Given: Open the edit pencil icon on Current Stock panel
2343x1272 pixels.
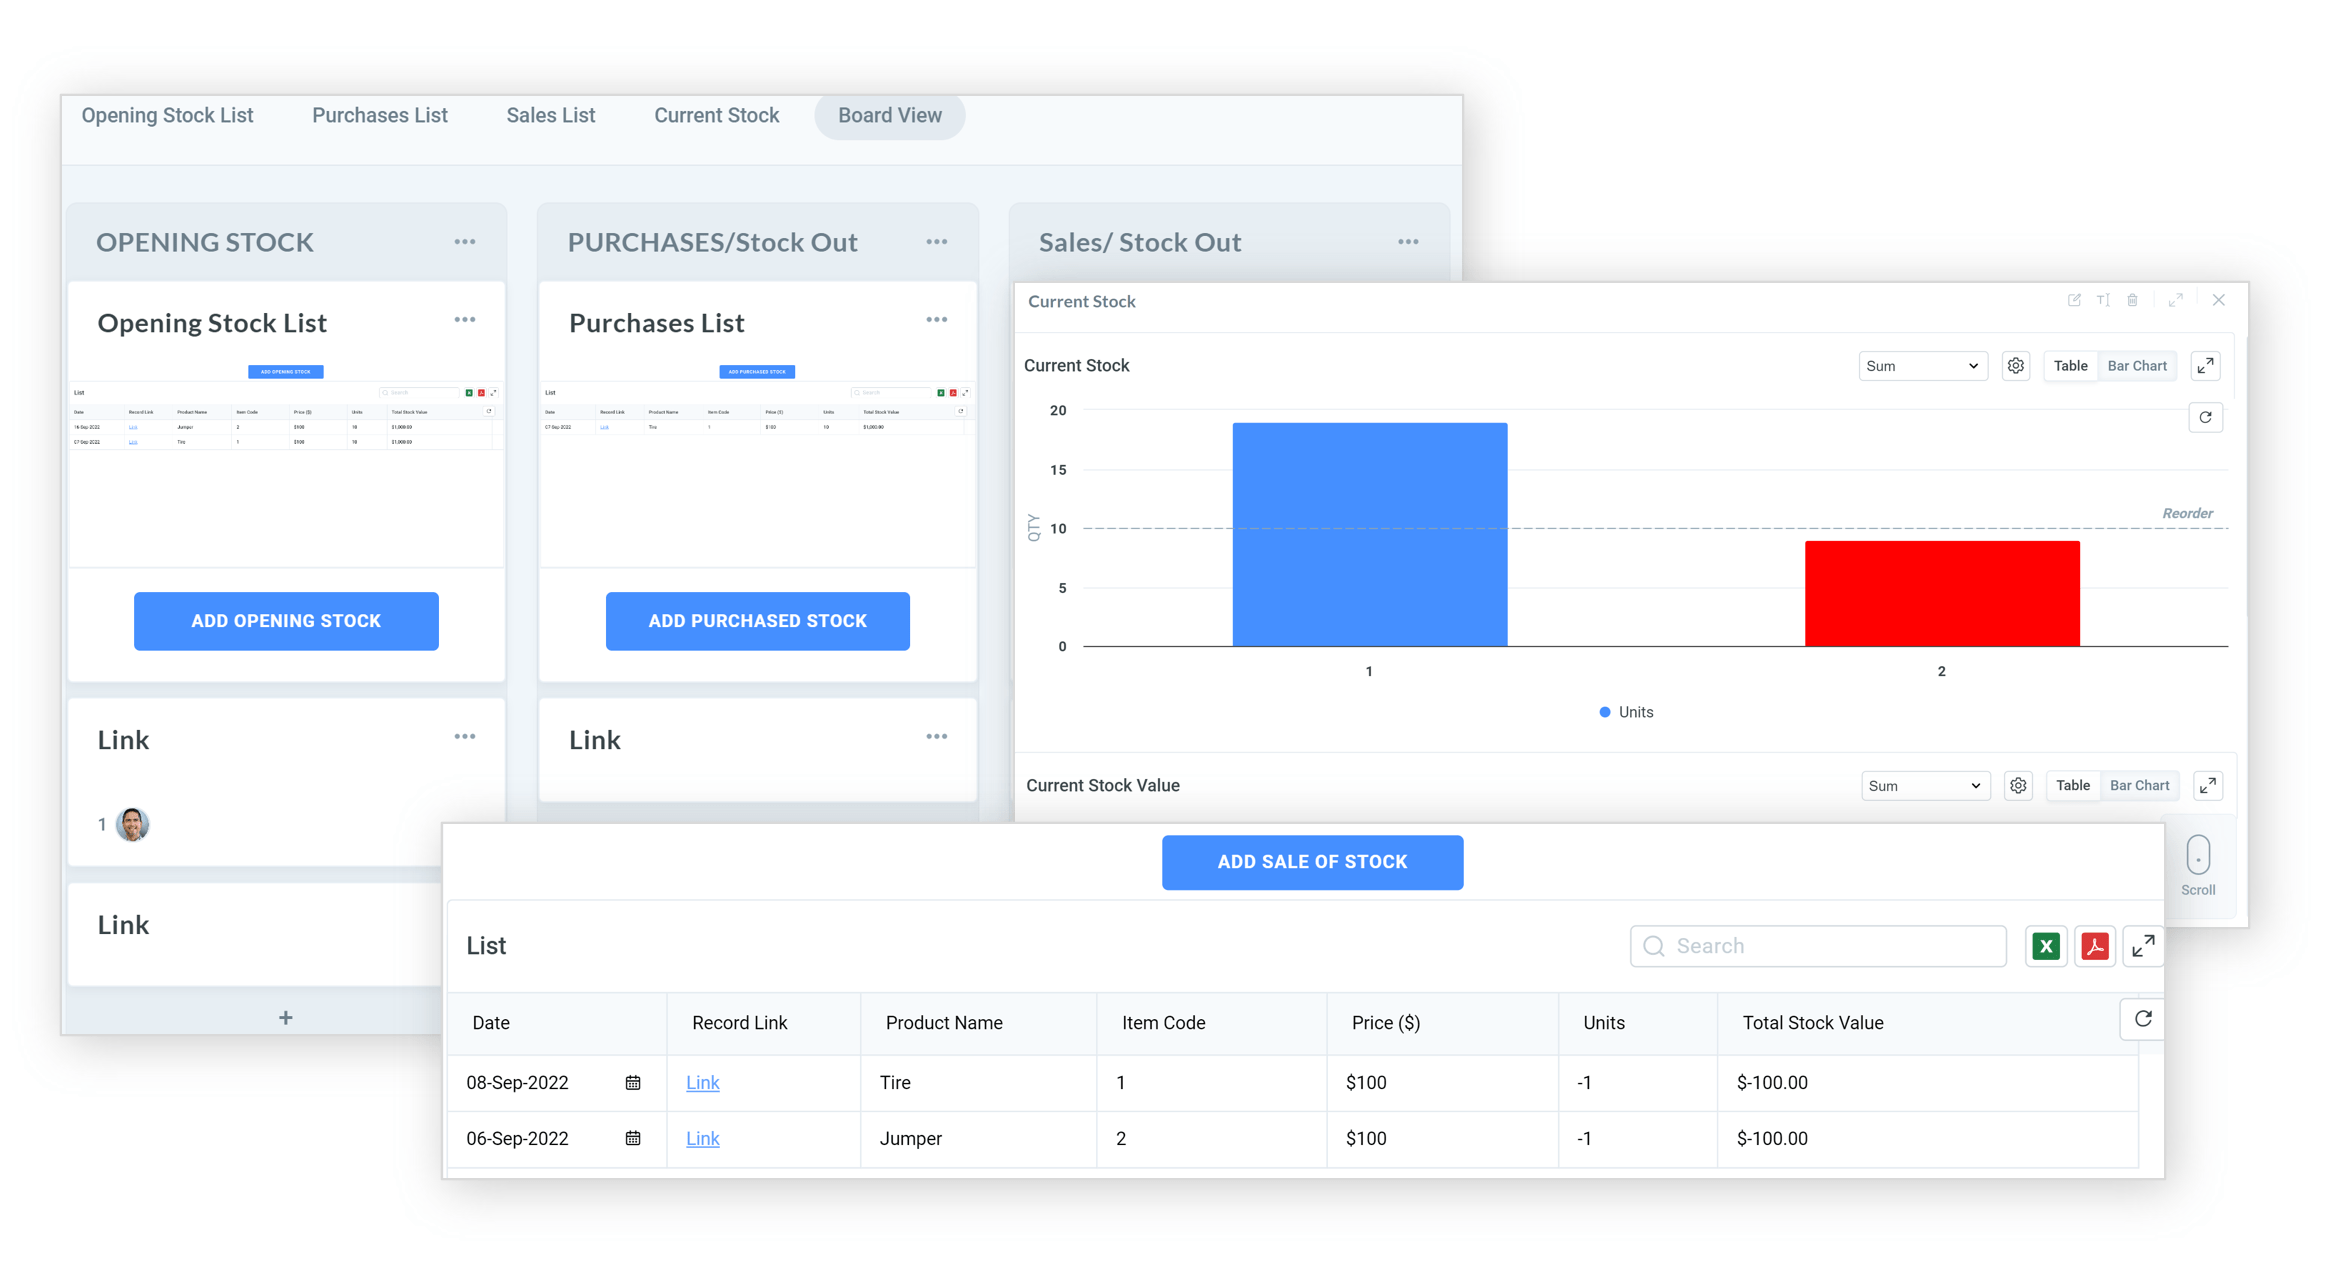Looking at the screenshot, I should click(x=2075, y=300).
